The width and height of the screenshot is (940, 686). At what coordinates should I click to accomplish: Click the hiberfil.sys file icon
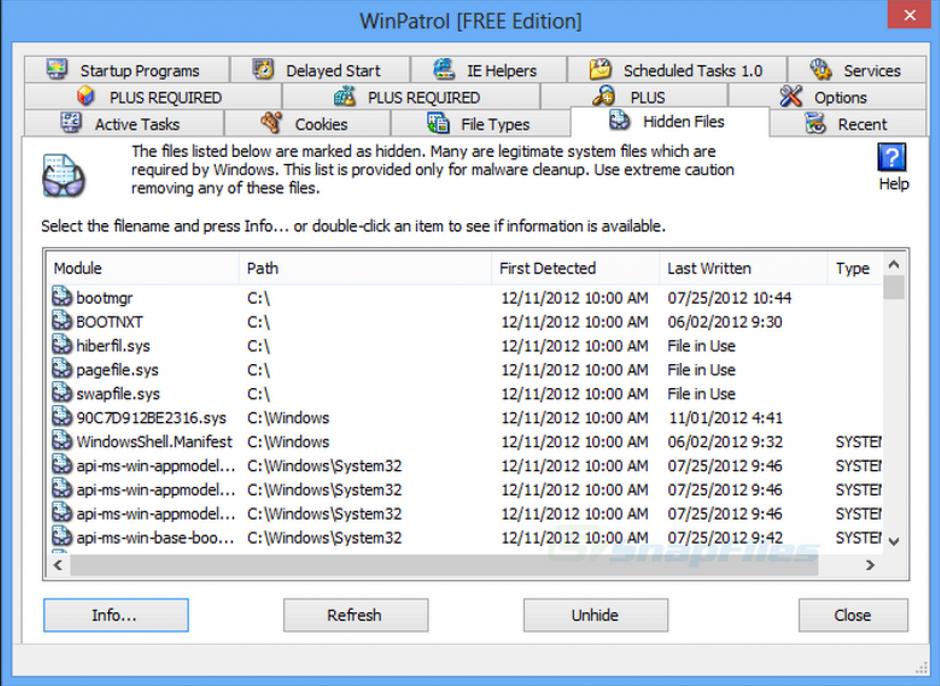[x=62, y=346]
